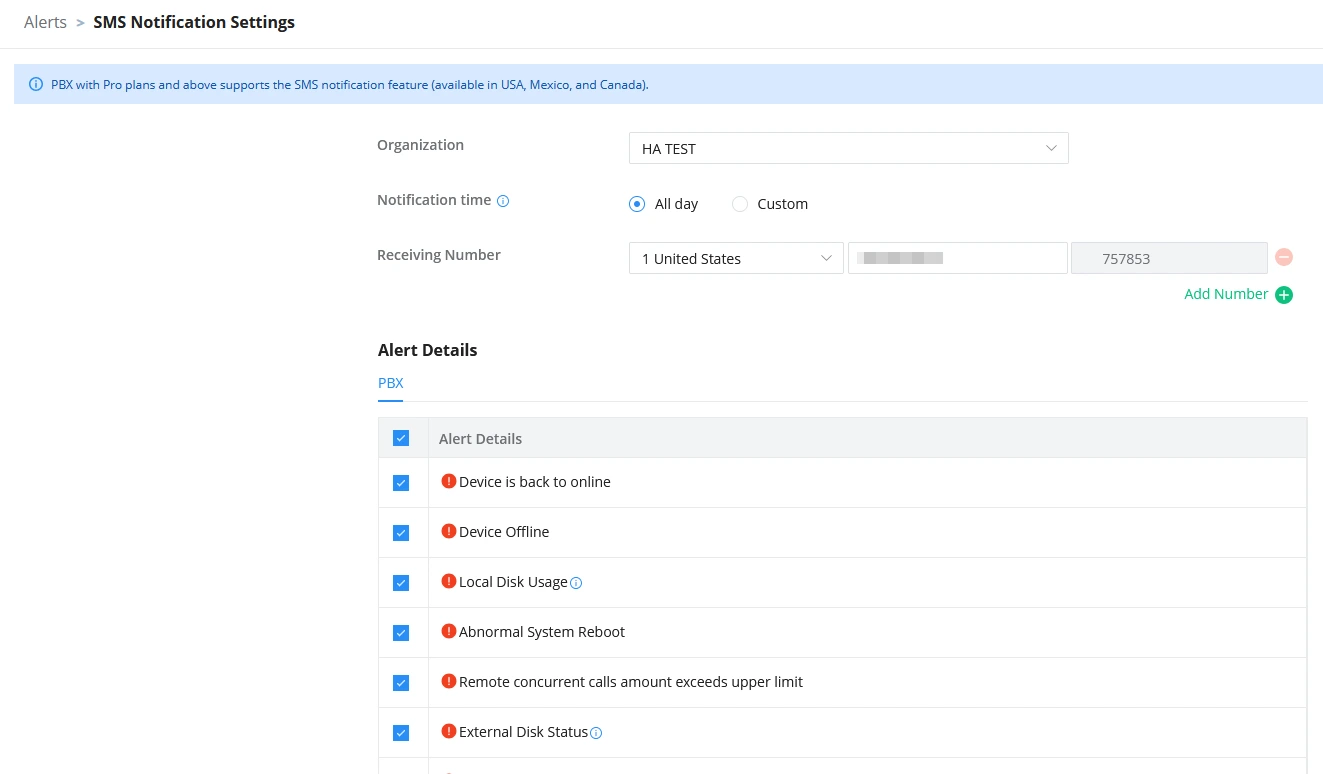Screen dimensions: 1323x774
Task: Click the verification code field showing 757853
Action: pos(1169,258)
